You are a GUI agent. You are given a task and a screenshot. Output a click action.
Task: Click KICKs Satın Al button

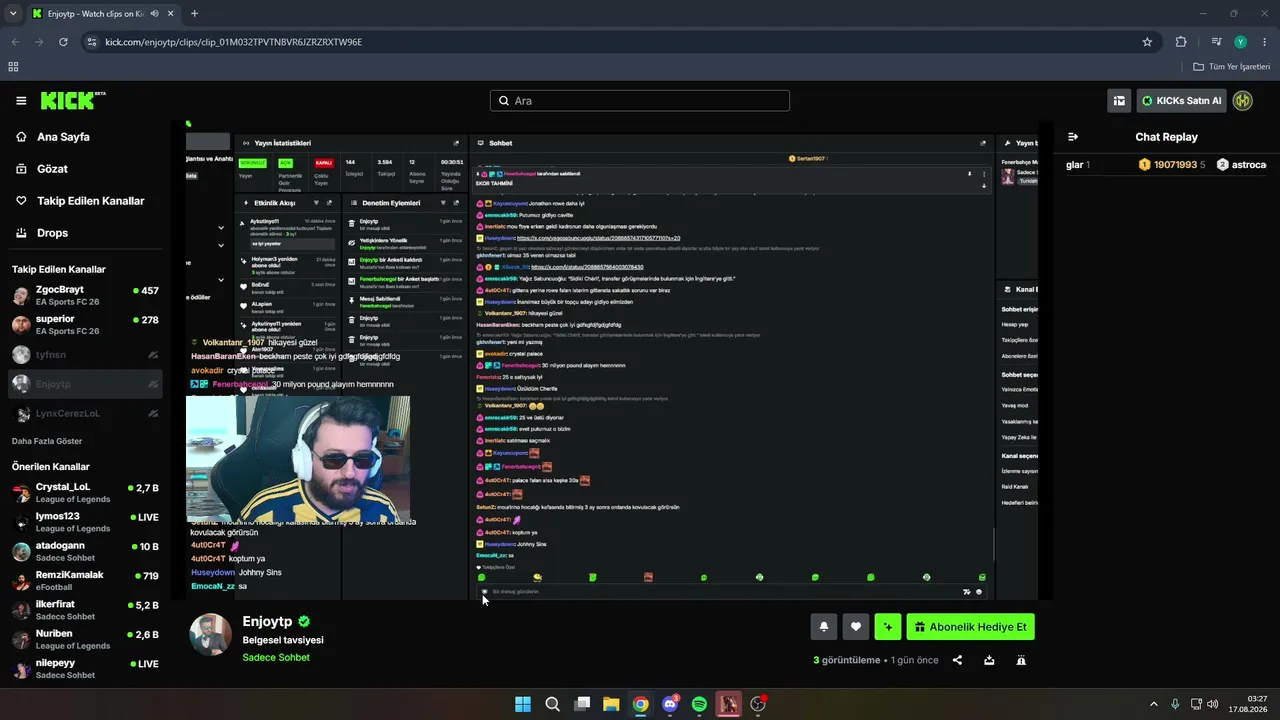click(x=1181, y=101)
